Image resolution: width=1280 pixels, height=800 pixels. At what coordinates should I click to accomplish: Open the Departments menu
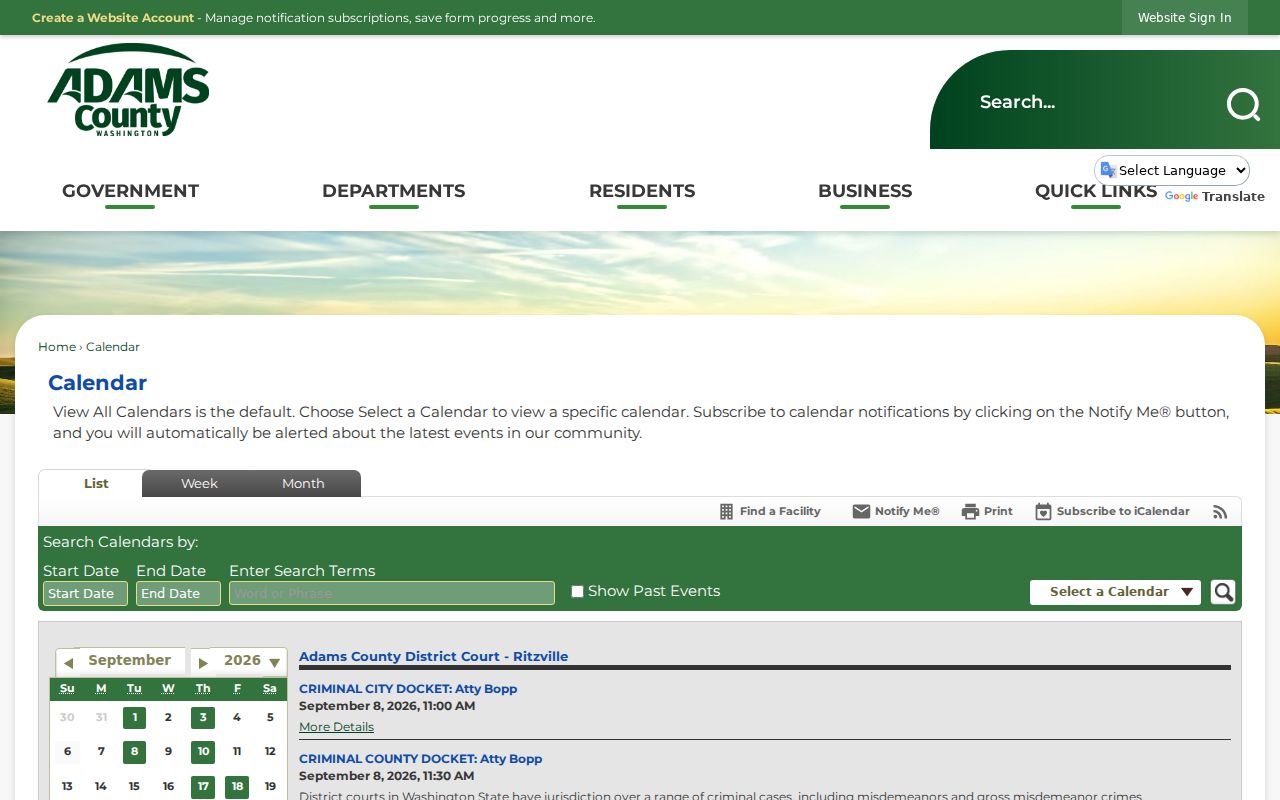tap(393, 191)
